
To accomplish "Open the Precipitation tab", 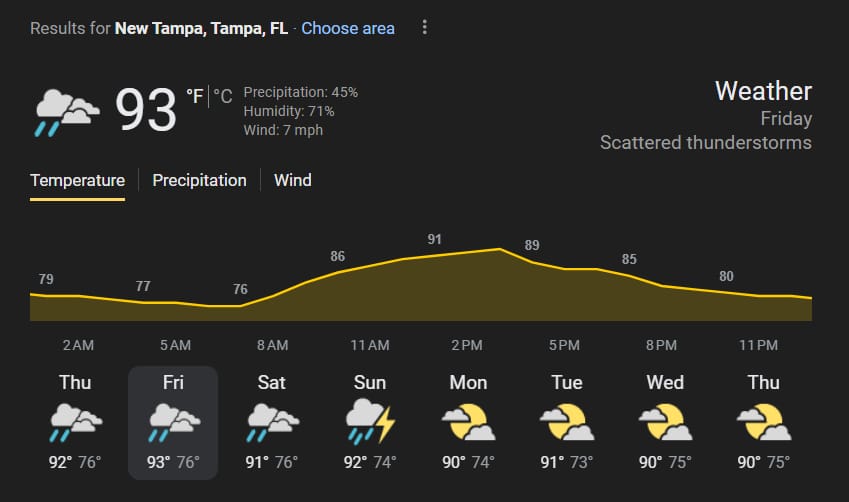I will [199, 180].
